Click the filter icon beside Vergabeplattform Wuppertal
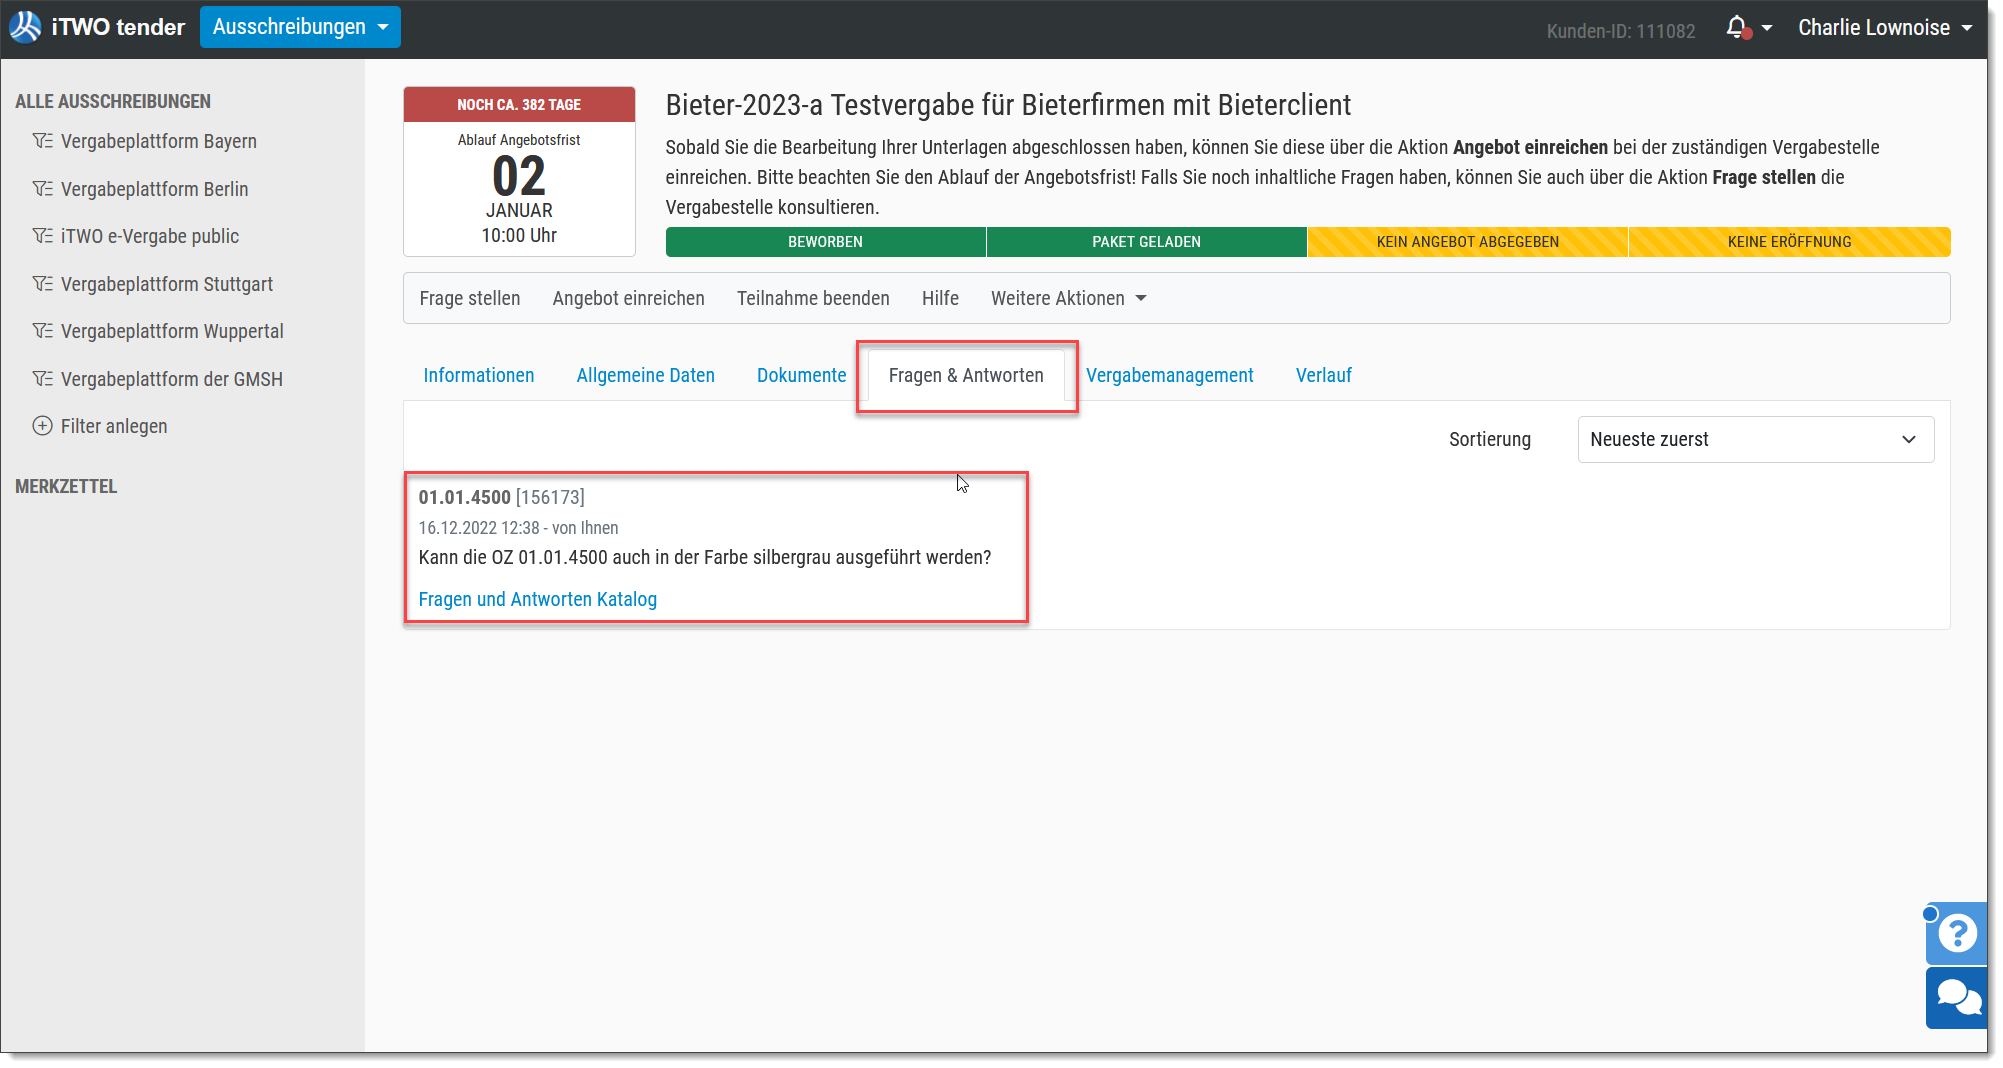Viewport: 2003px width, 1068px height. tap(42, 331)
